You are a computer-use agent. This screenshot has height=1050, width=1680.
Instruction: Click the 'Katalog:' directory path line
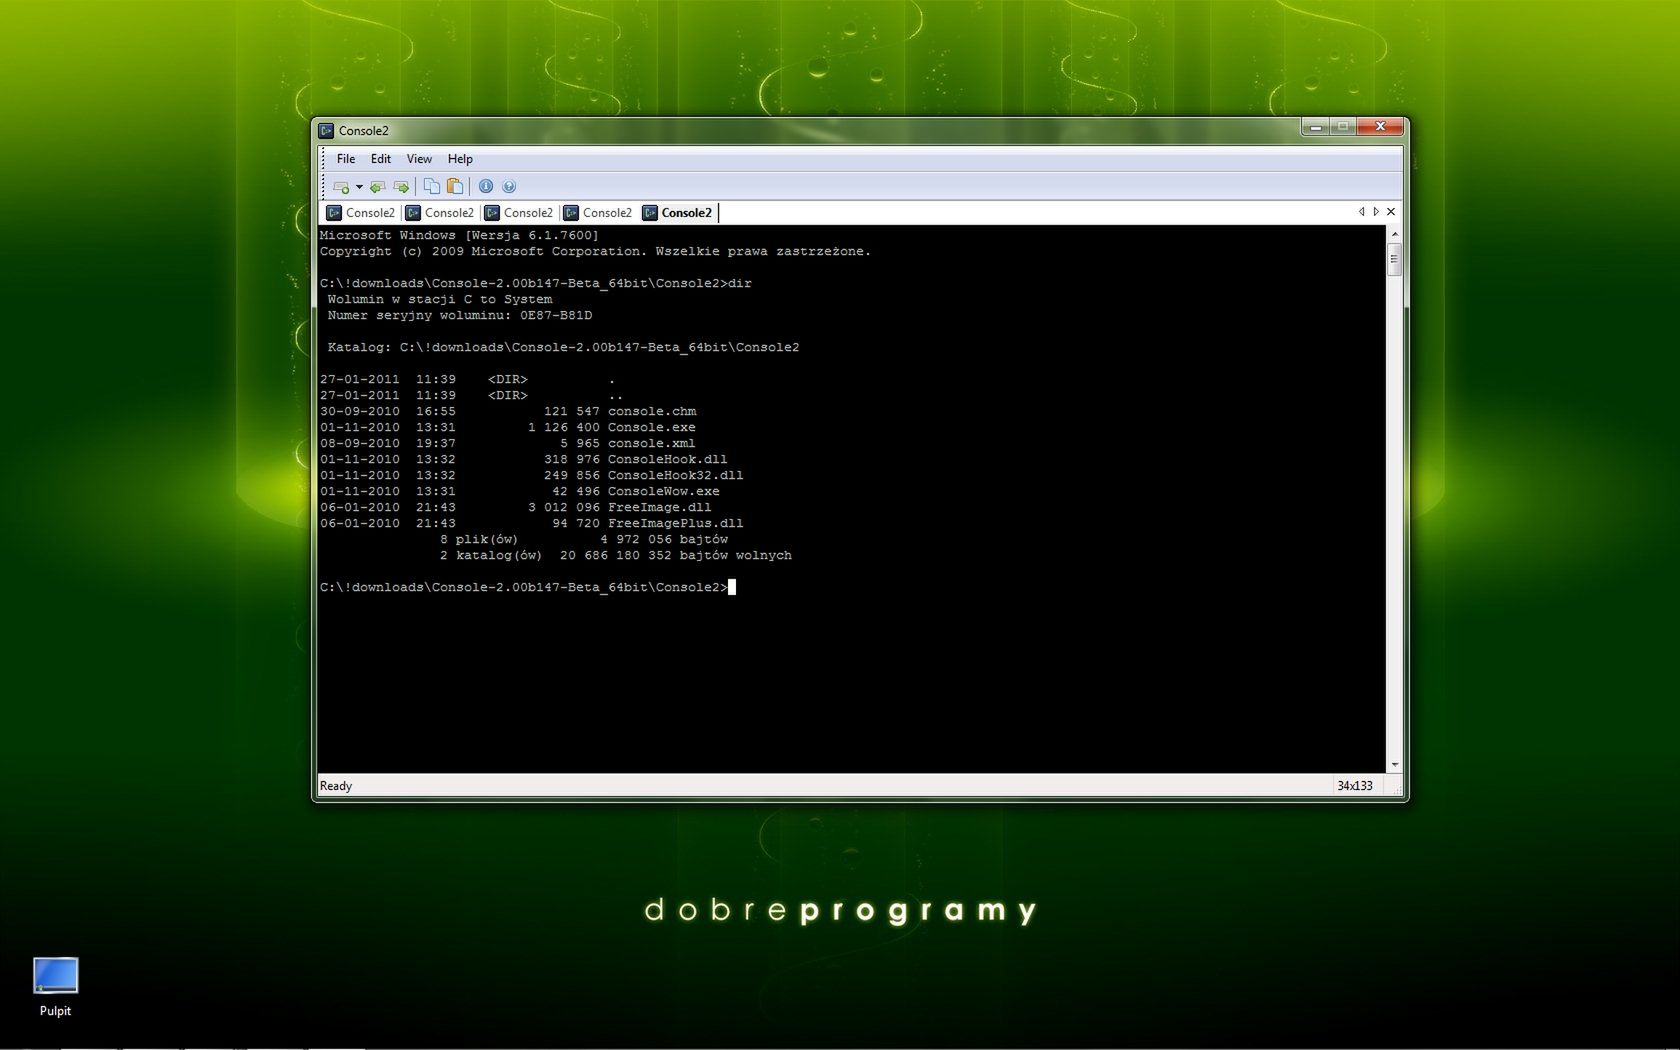click(x=564, y=347)
